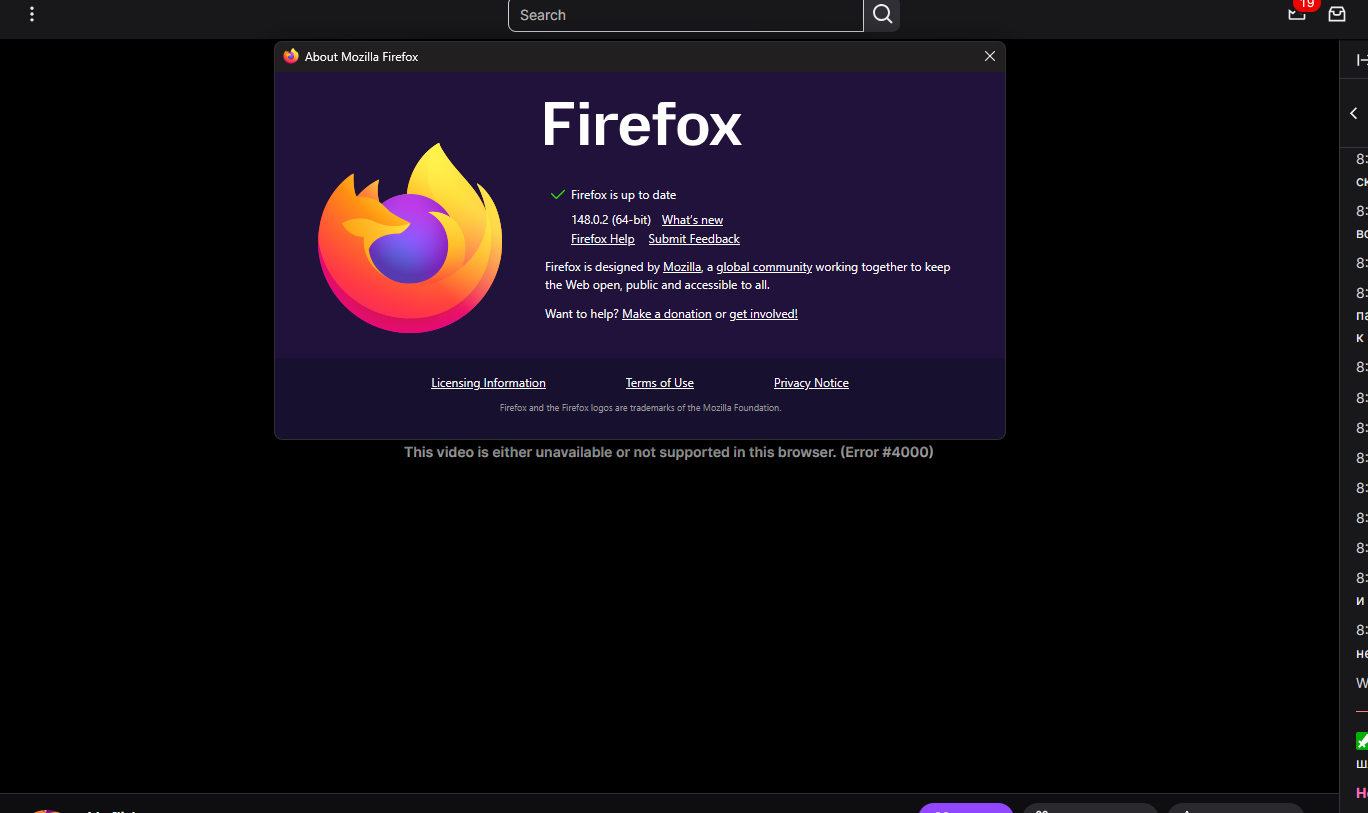Image resolution: width=1368 pixels, height=813 pixels.
Task: Click the video error #4000 message
Action: pos(668,452)
